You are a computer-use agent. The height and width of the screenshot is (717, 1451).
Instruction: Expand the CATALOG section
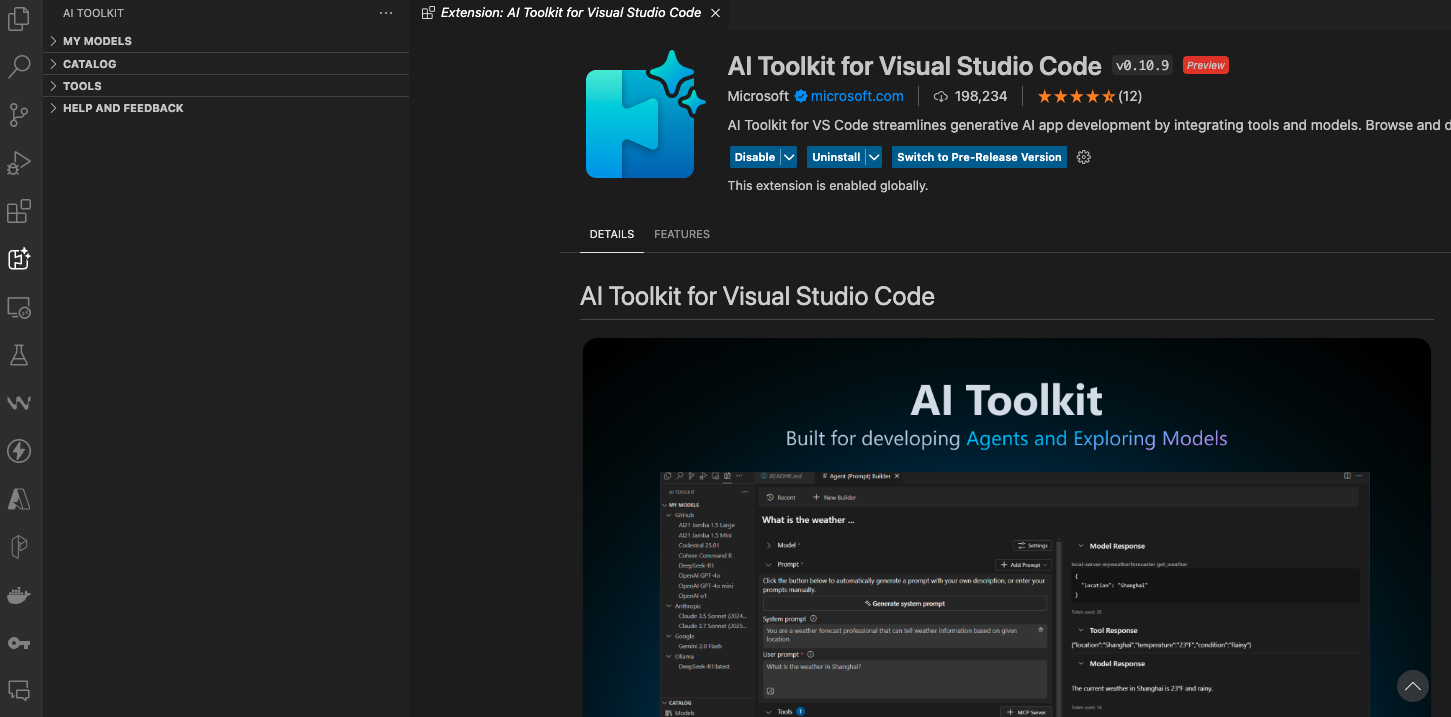[x=226, y=64]
